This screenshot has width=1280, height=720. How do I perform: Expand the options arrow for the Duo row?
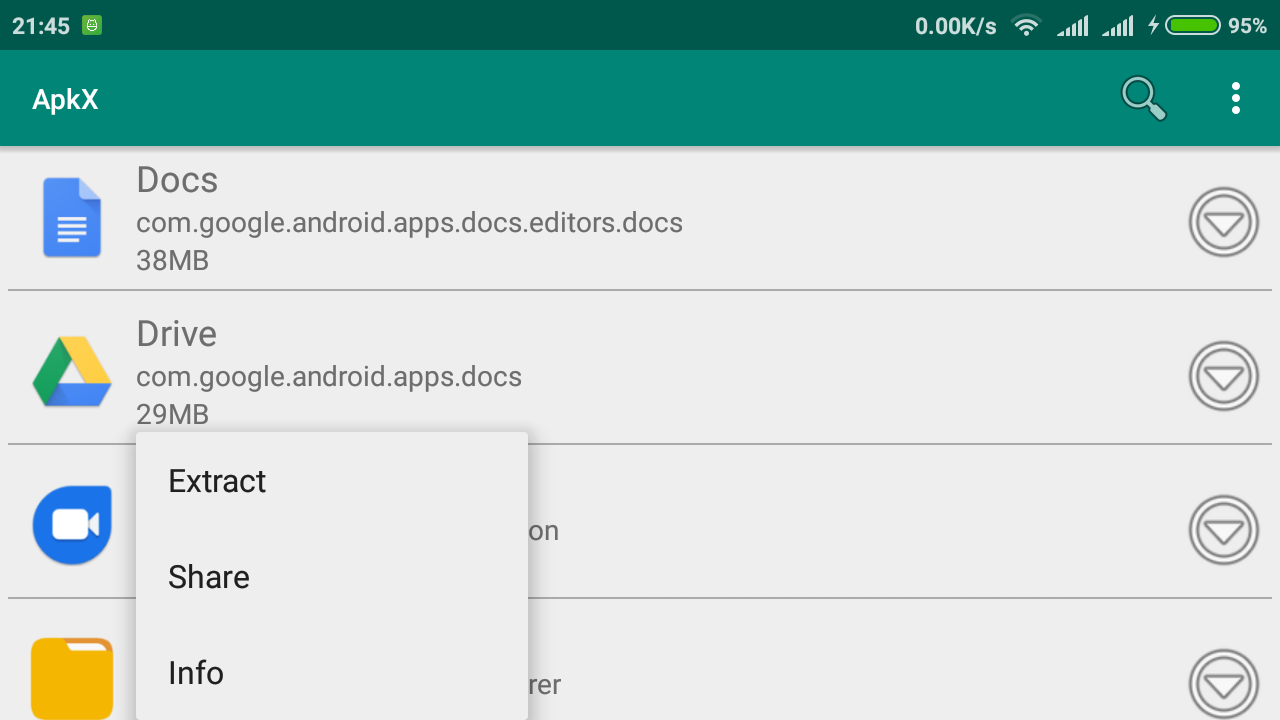pos(1224,530)
